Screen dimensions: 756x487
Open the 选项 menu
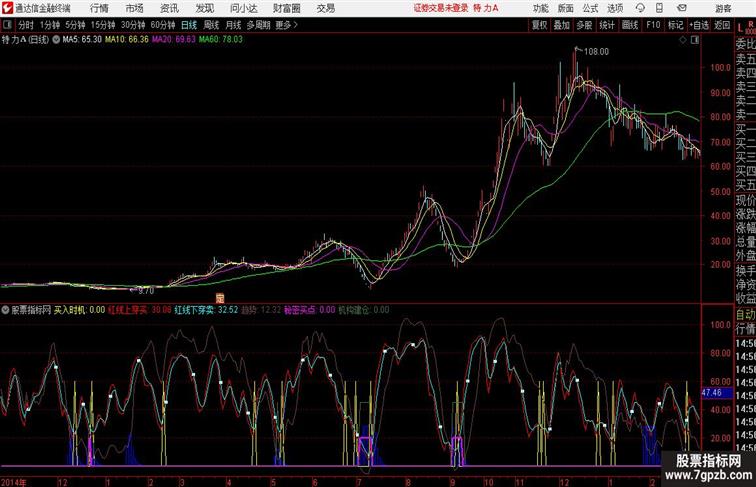tap(615, 8)
